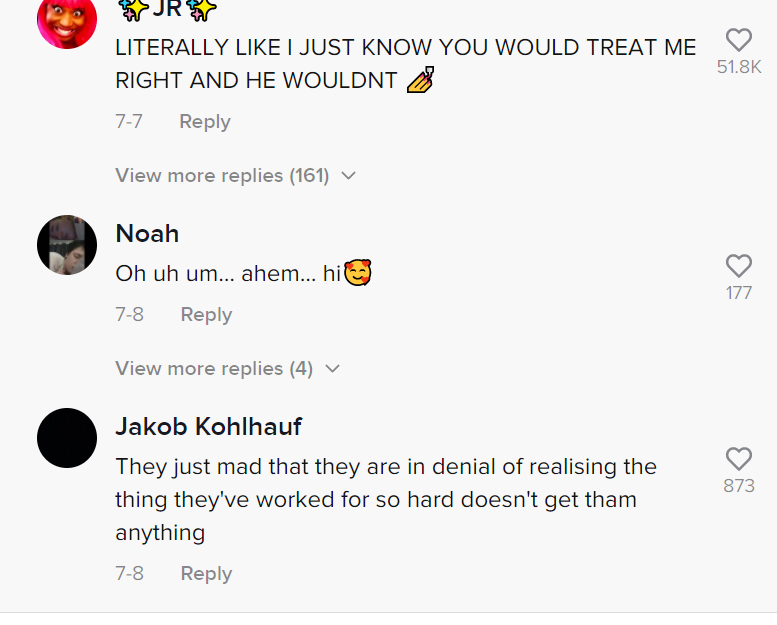Like JR's comment with the heart icon

click(x=739, y=40)
